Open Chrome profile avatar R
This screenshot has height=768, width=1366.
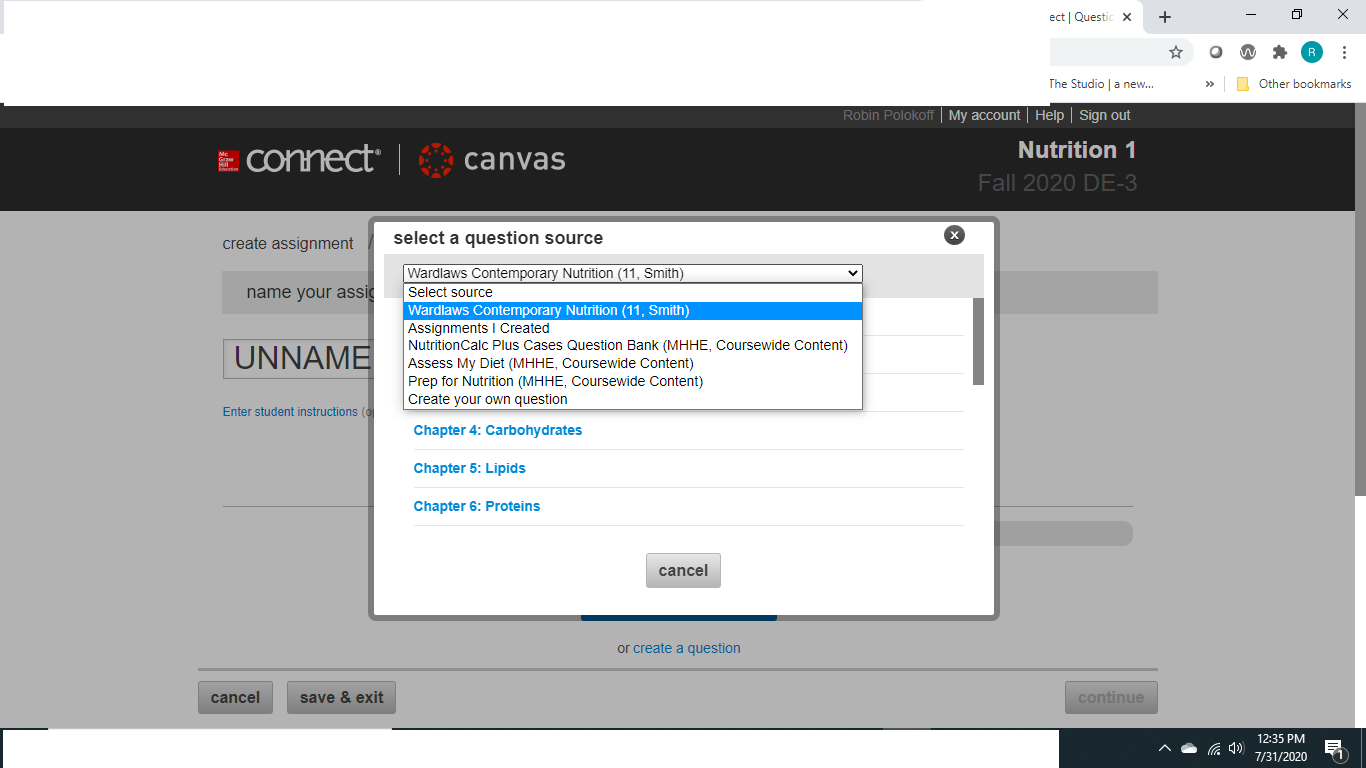[x=1311, y=52]
